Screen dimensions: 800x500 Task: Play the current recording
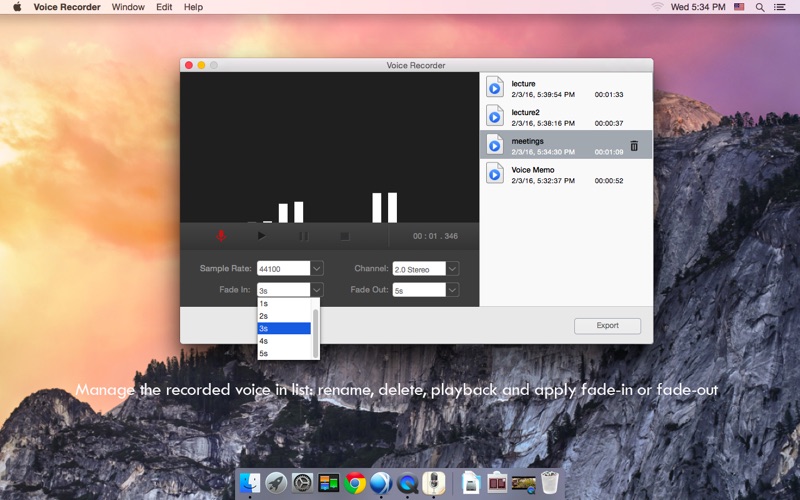pyautogui.click(x=261, y=236)
